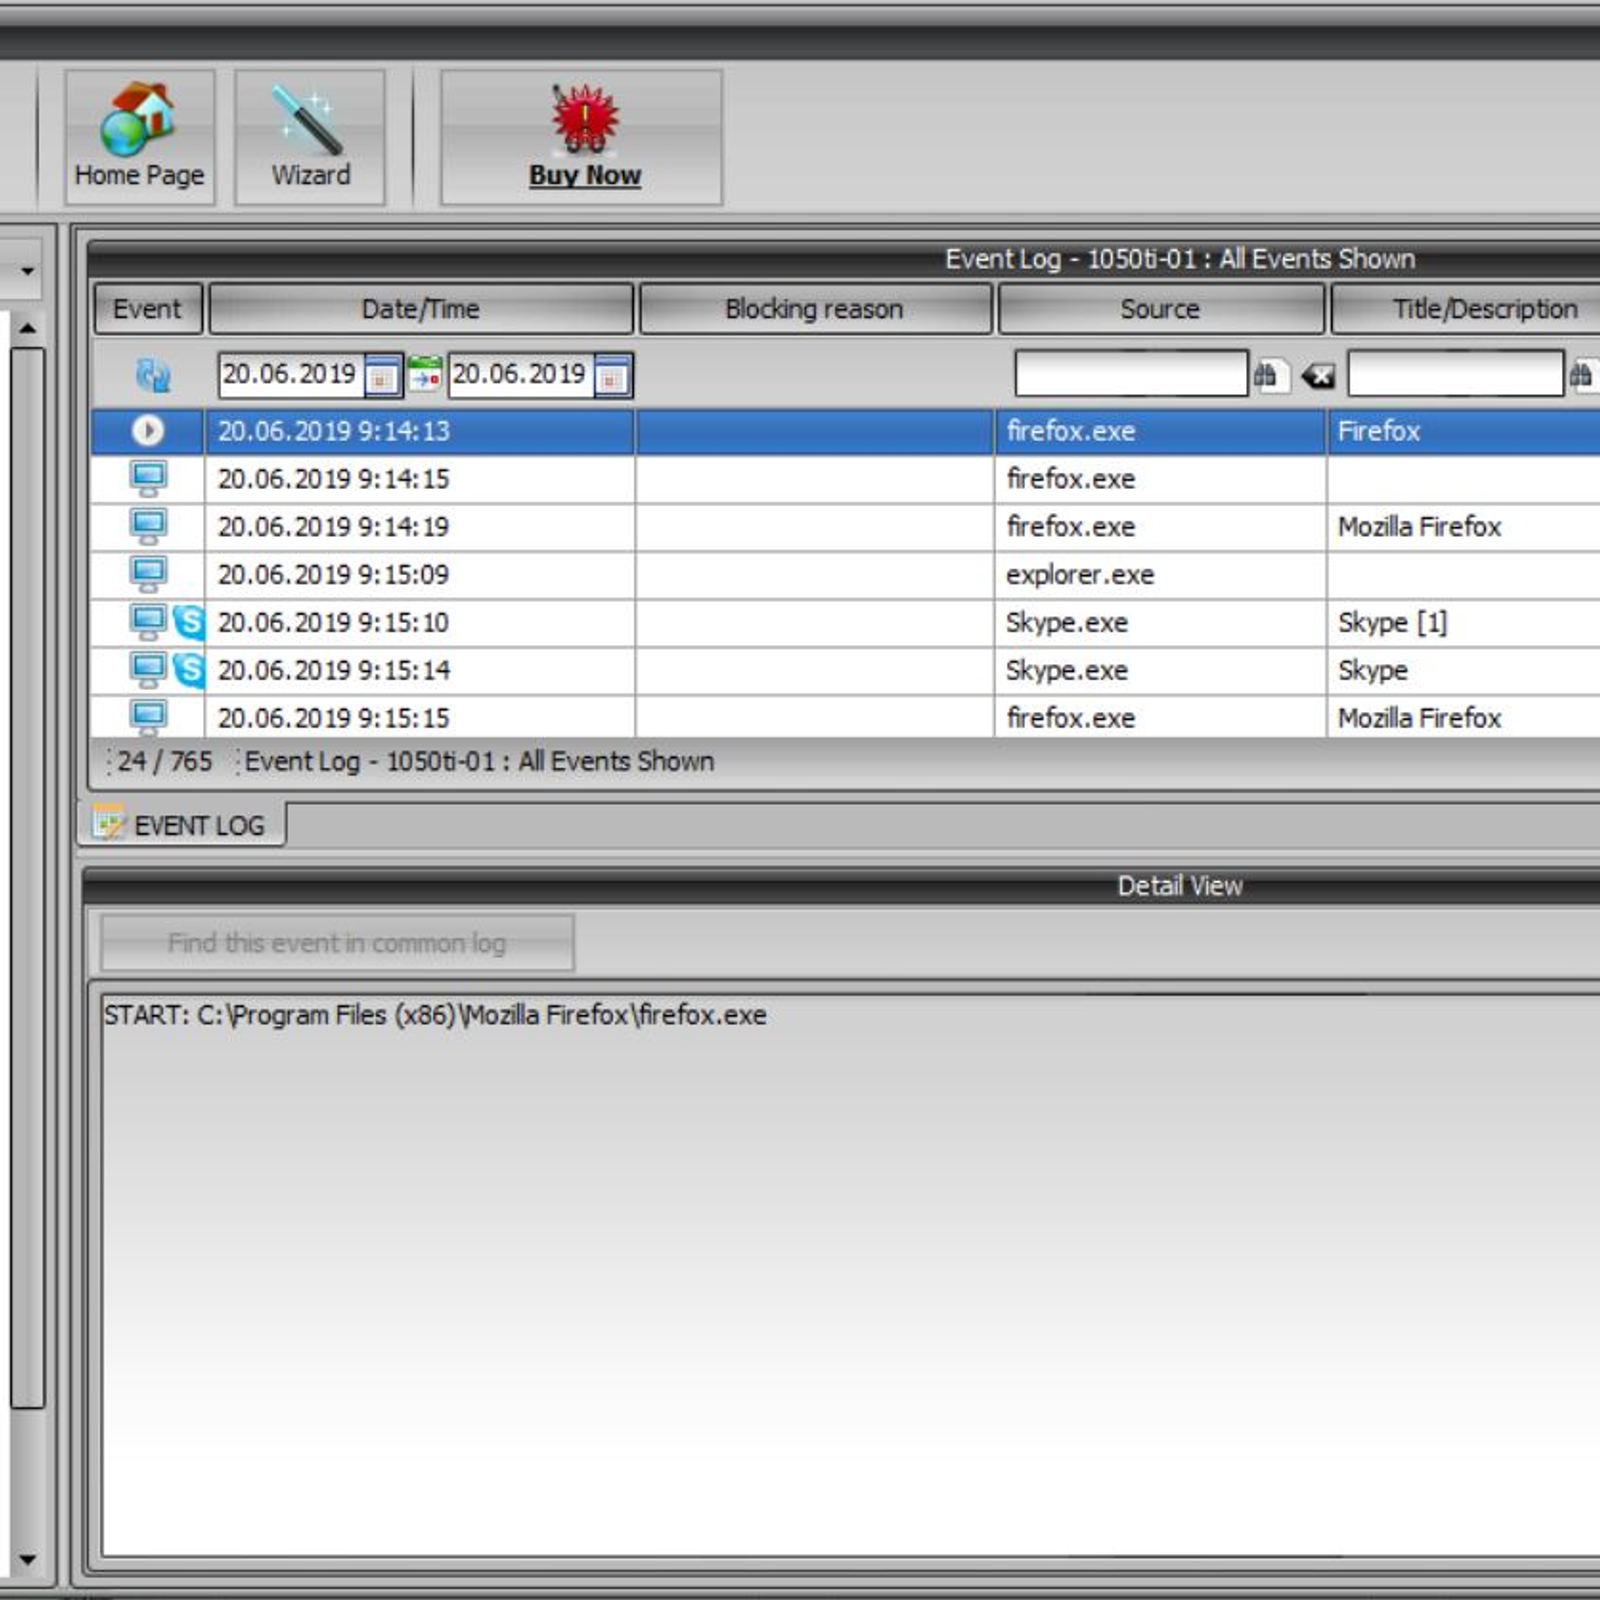The height and width of the screenshot is (1600, 1600).
Task: Click Find this event in common log
Action: pyautogui.click(x=337, y=943)
